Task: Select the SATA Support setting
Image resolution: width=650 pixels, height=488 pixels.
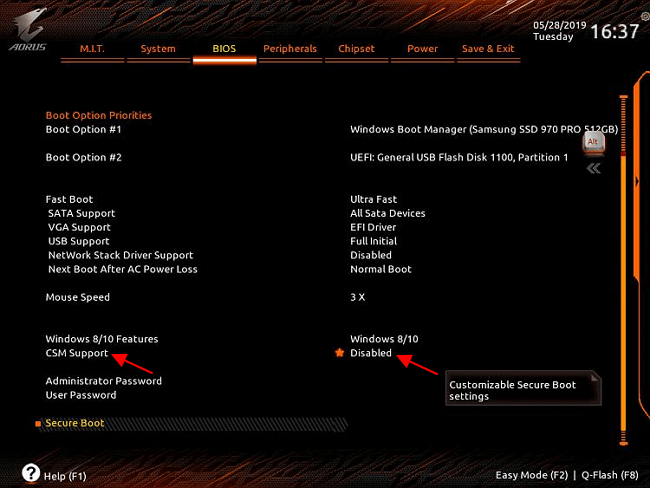Action: pos(82,214)
